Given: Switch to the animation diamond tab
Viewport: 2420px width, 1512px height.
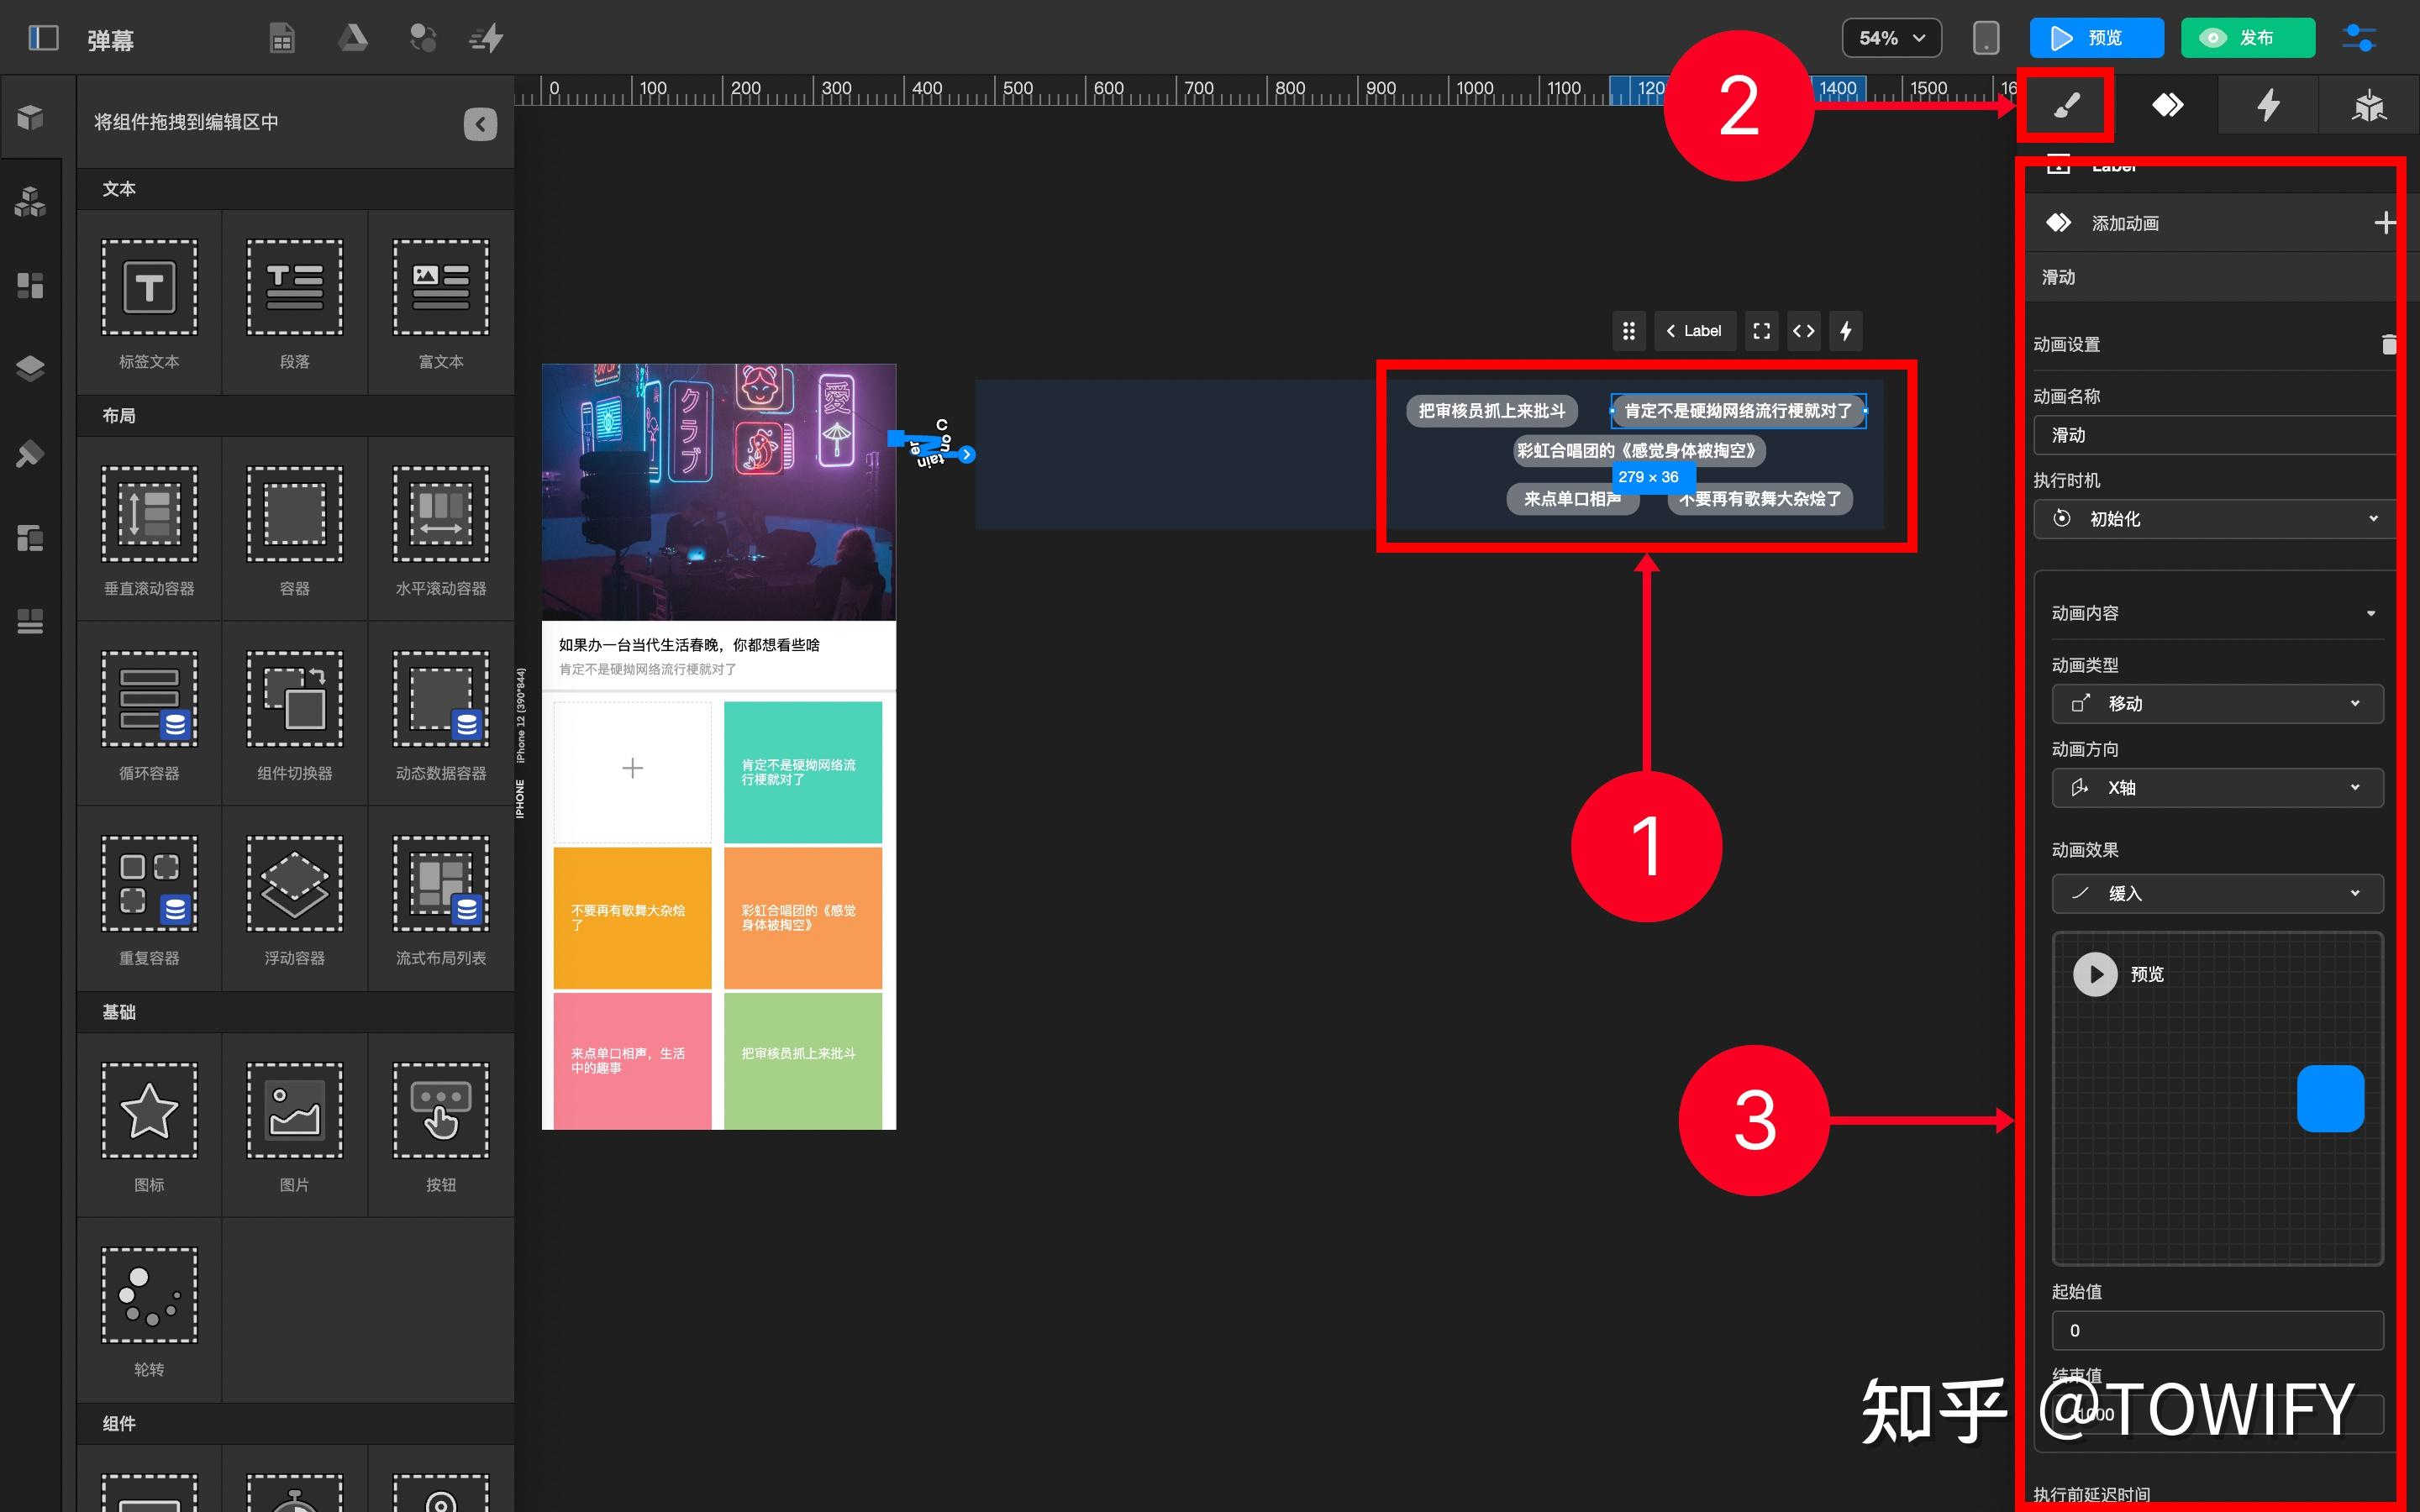Looking at the screenshot, I should click(x=2167, y=105).
